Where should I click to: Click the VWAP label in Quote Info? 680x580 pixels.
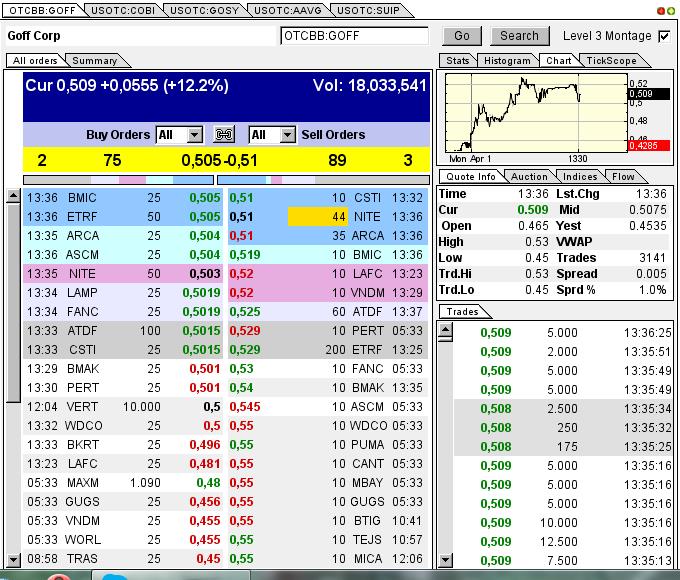coord(574,242)
